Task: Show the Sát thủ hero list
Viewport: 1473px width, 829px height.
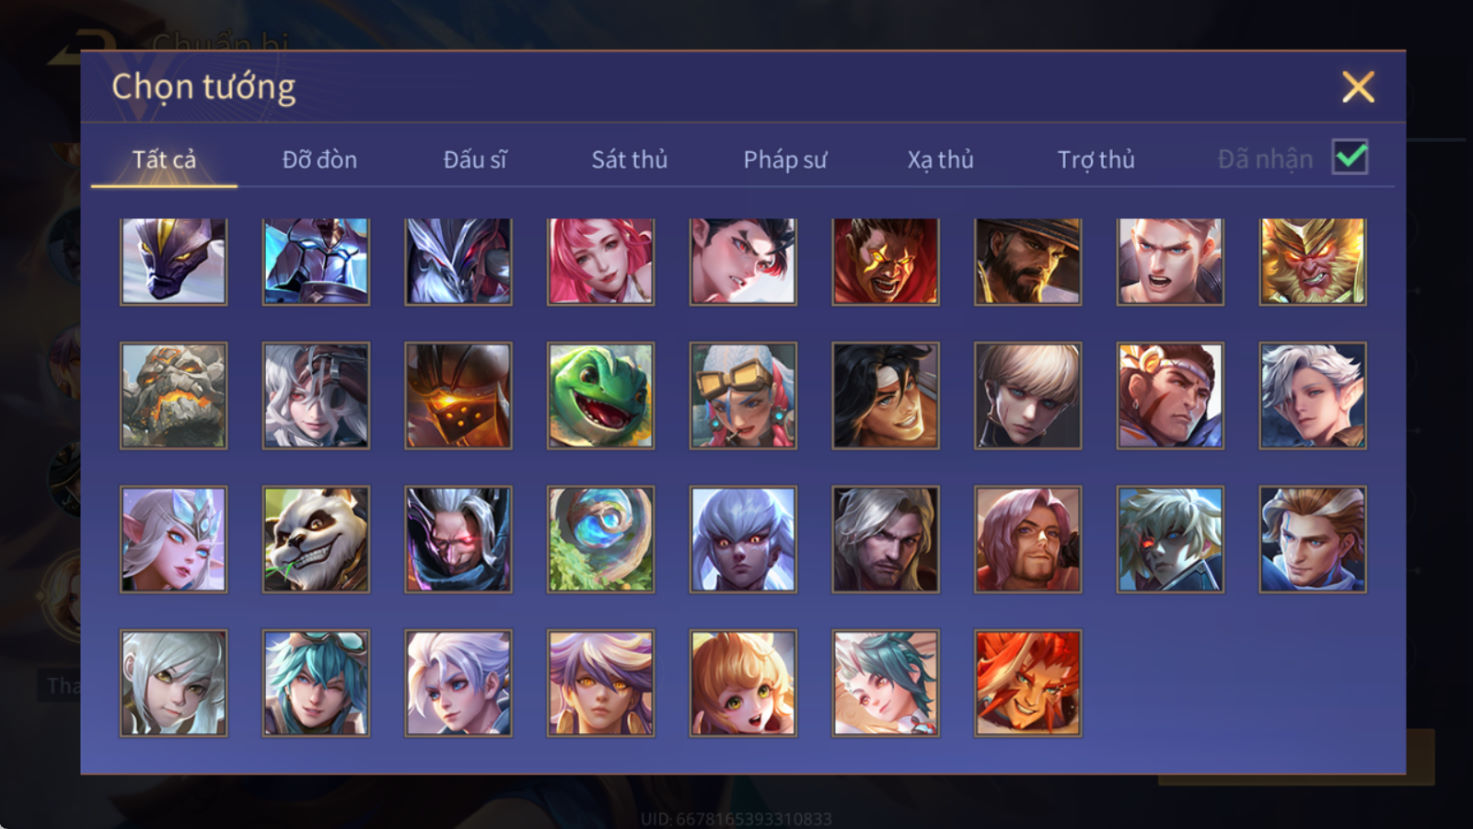Action: pos(629,160)
